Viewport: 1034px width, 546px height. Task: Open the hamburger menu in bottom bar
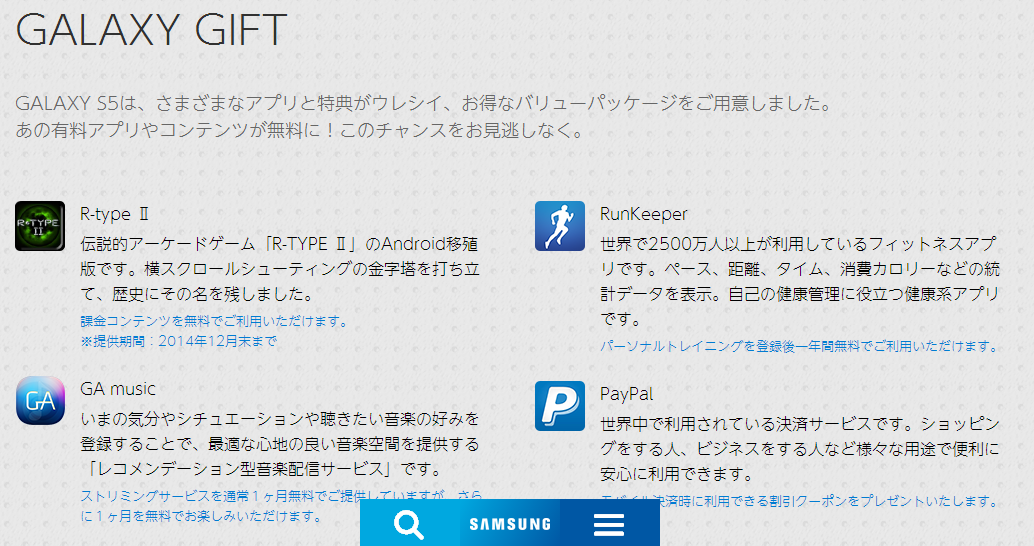[x=609, y=525]
